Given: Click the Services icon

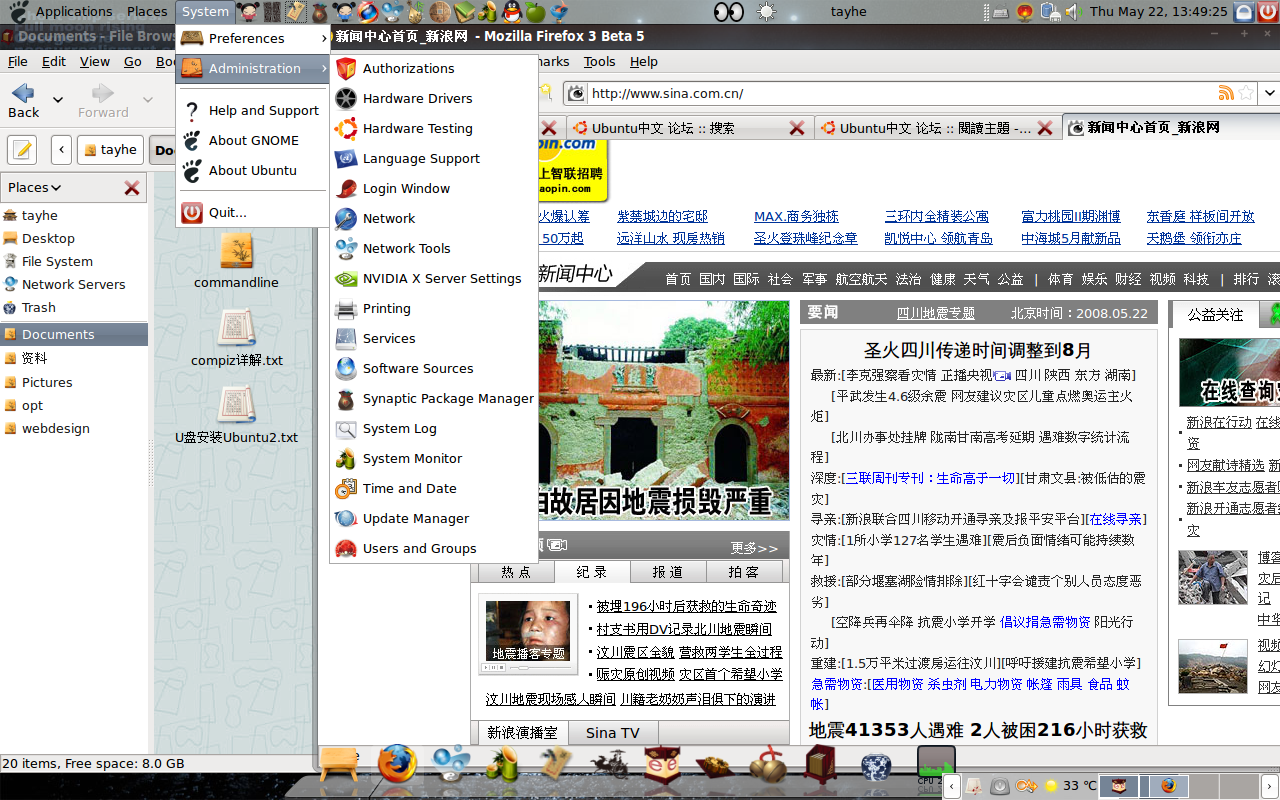Looking at the screenshot, I should [346, 338].
